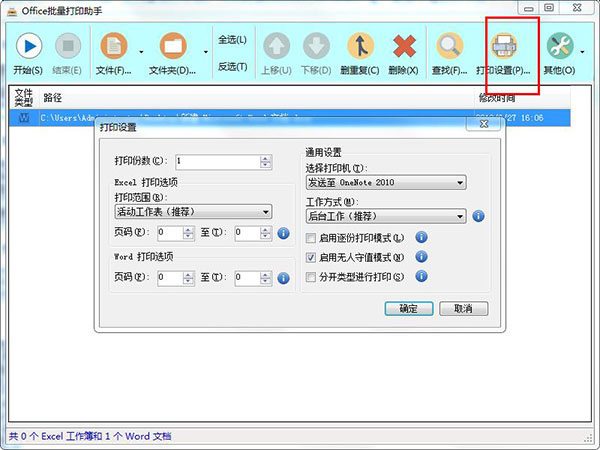Click info icon beside Excel page range
Image resolution: width=600 pixels, height=450 pixels.
[283, 233]
